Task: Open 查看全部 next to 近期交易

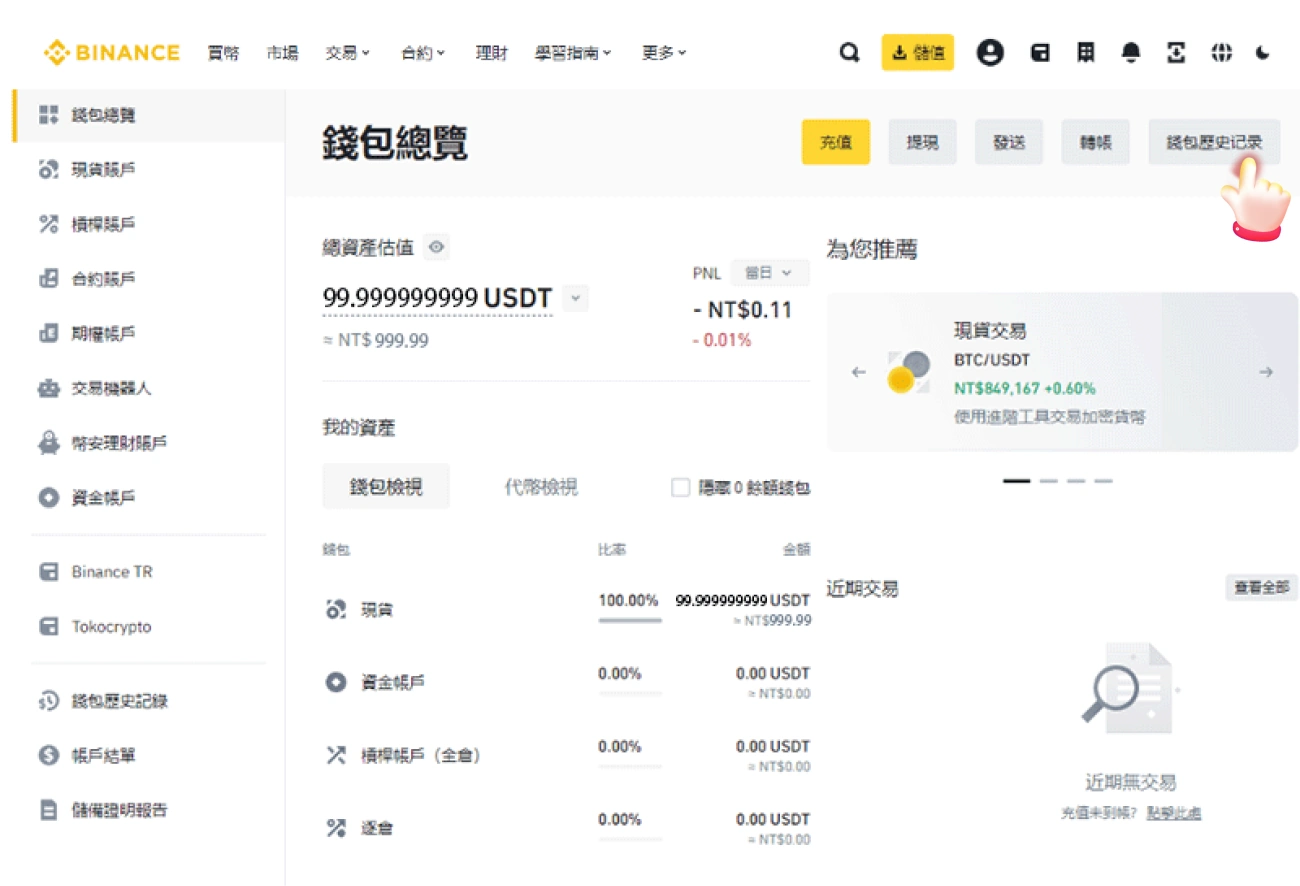Action: (x=1259, y=588)
